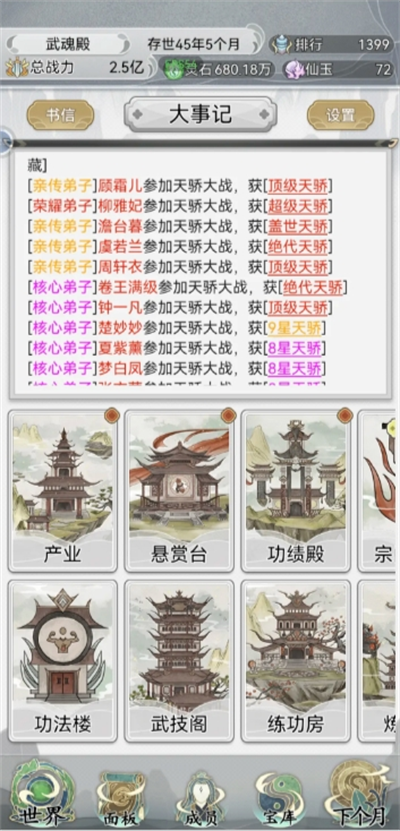The height and width of the screenshot is (831, 400).
Task: Click the 9星天骄 link for 楚妙妙
Action: (295, 328)
